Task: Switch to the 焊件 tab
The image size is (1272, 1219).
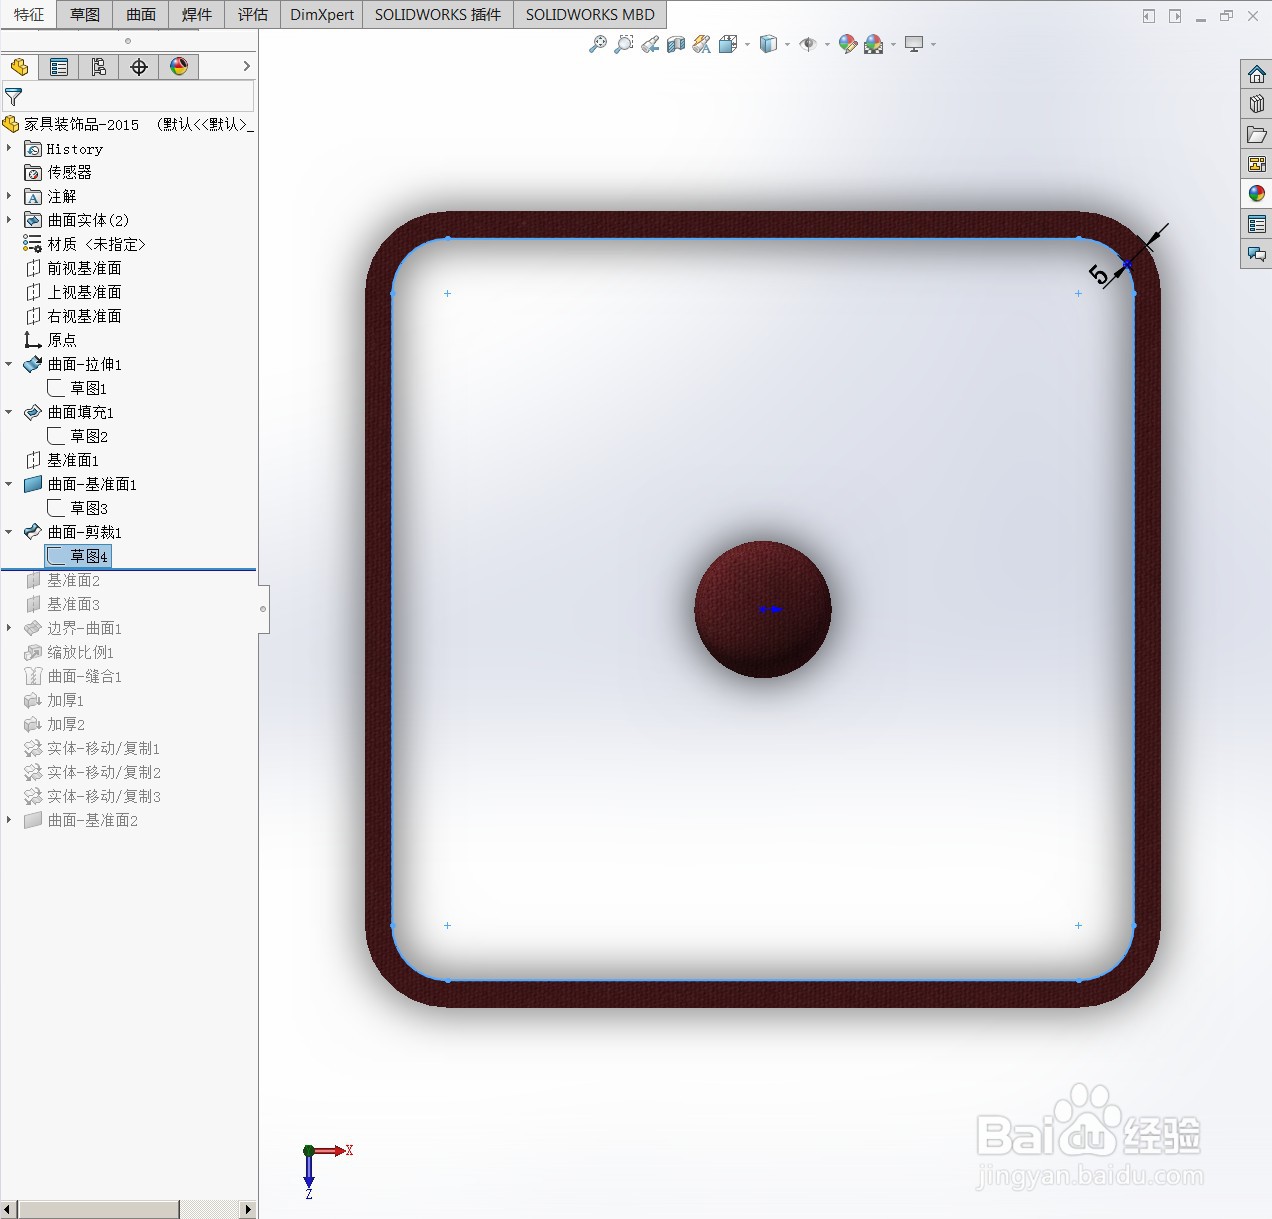Action: (x=197, y=14)
